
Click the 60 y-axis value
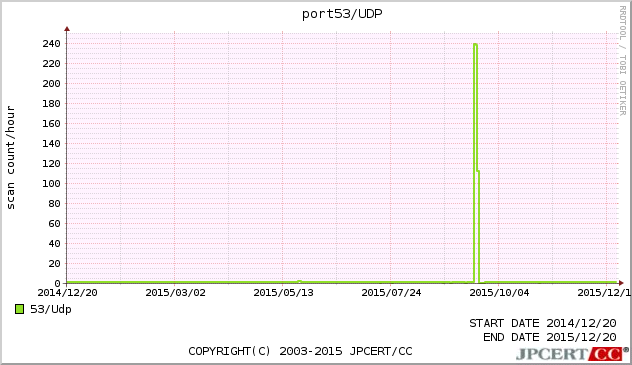pyautogui.click(x=54, y=224)
